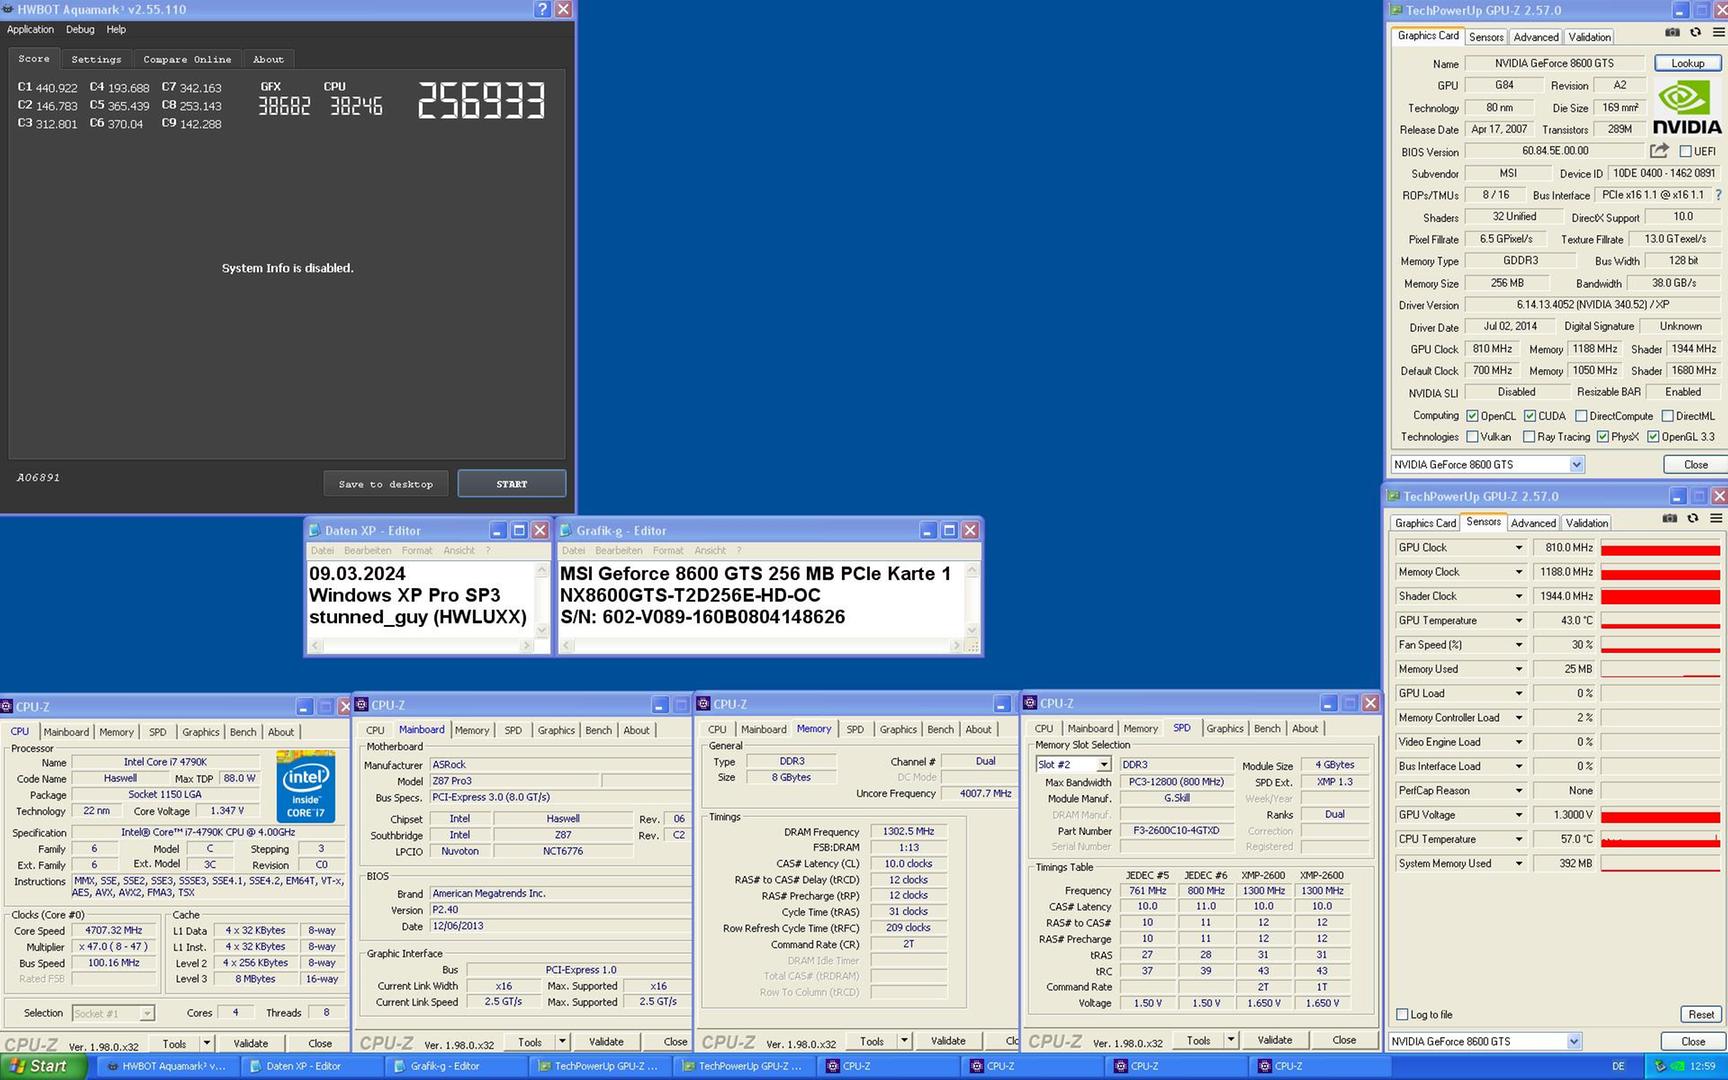Click the horizontal scrollbar in the Grafik-g editor
The width and height of the screenshot is (1728, 1080).
coord(763,646)
